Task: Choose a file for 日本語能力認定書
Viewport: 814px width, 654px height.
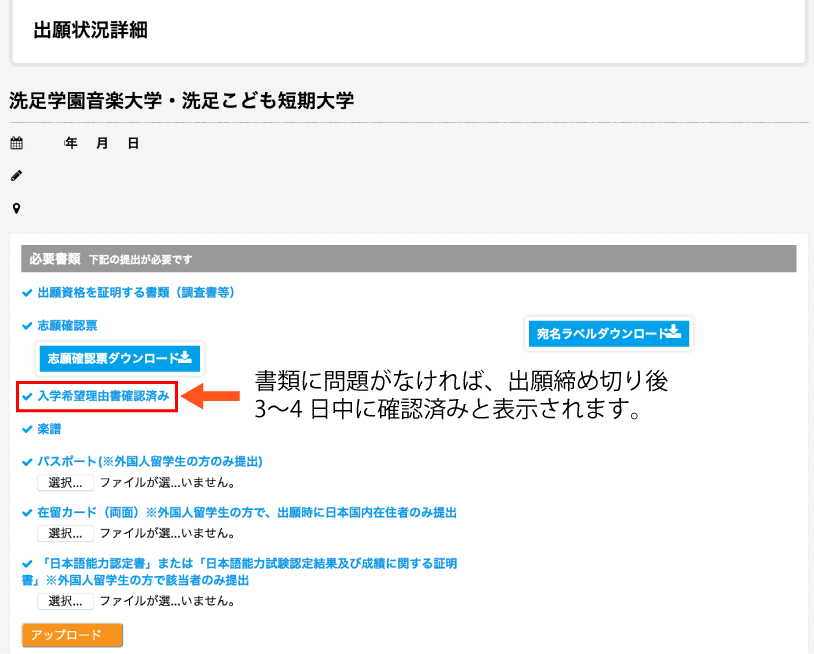Action: point(65,601)
